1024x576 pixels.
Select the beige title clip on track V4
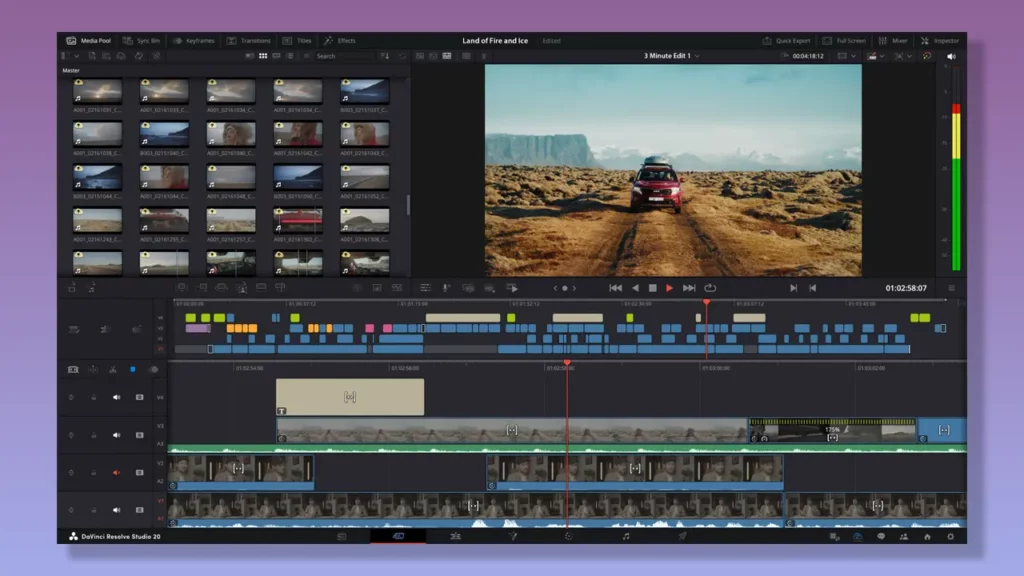(350, 396)
